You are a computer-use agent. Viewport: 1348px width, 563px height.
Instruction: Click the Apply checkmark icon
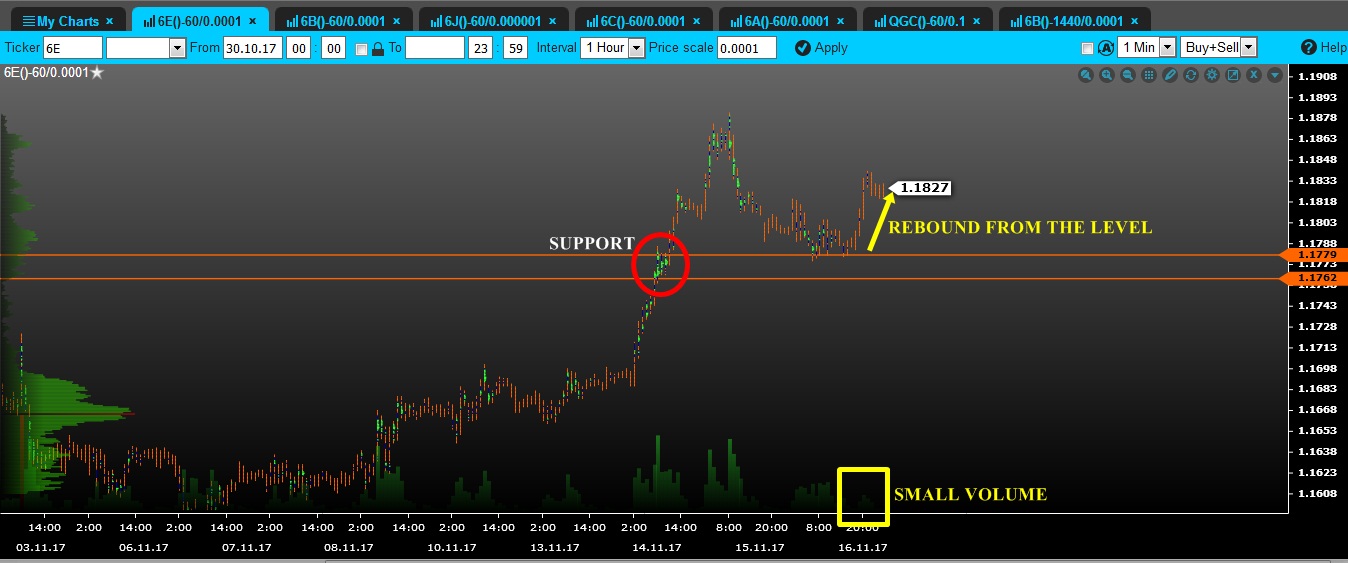pyautogui.click(x=802, y=47)
